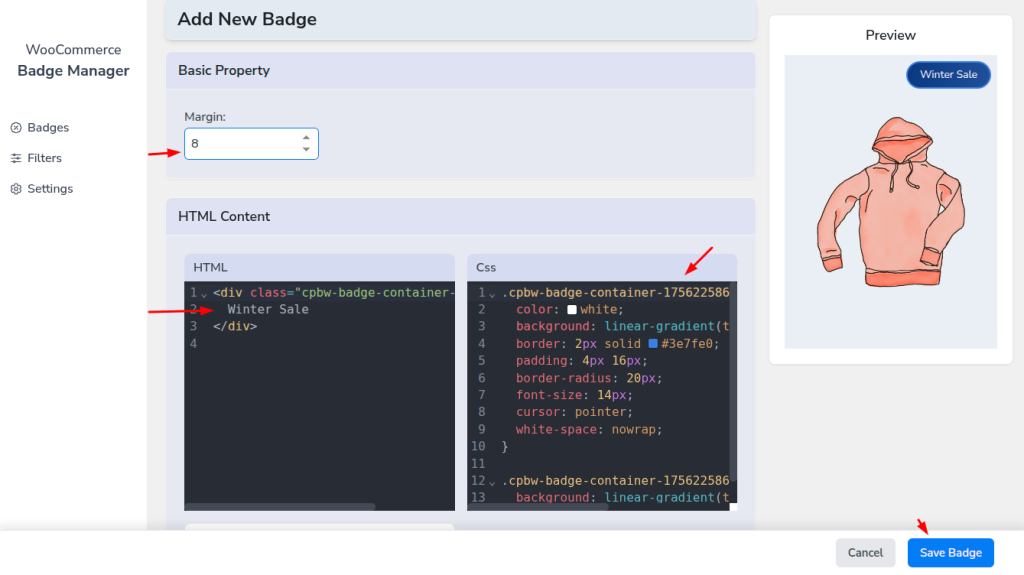The height and width of the screenshot is (575, 1024).
Task: Collapse CSS line 12 fold arrow
Action: click(492, 483)
